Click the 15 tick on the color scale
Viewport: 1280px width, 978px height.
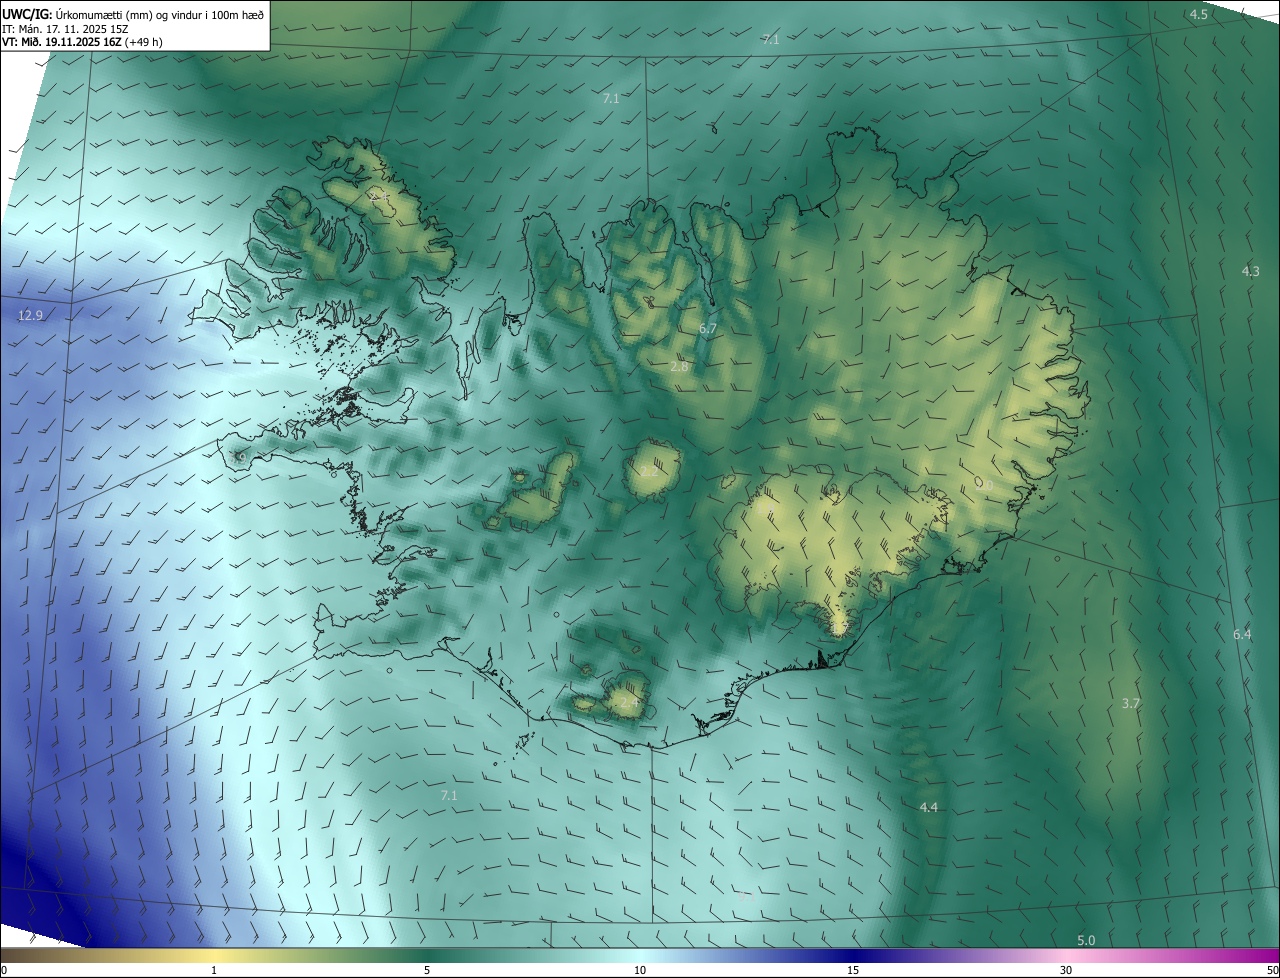(853, 971)
